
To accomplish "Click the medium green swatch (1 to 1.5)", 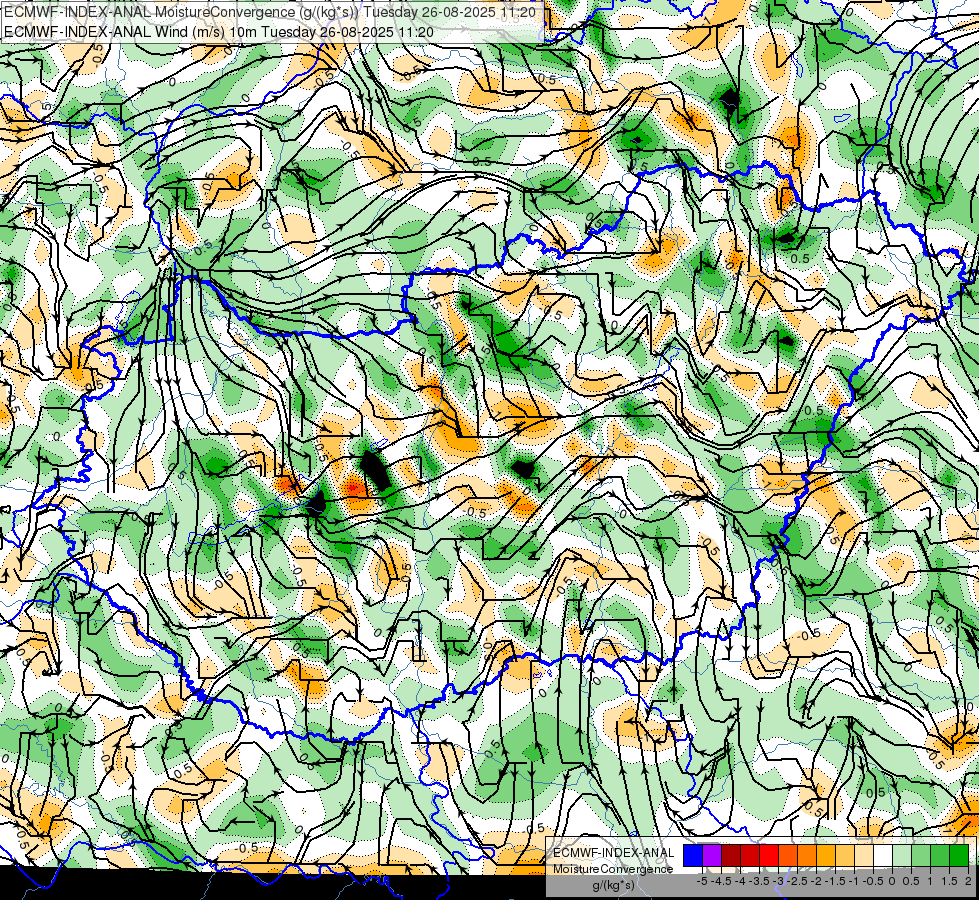I will pos(940,856).
